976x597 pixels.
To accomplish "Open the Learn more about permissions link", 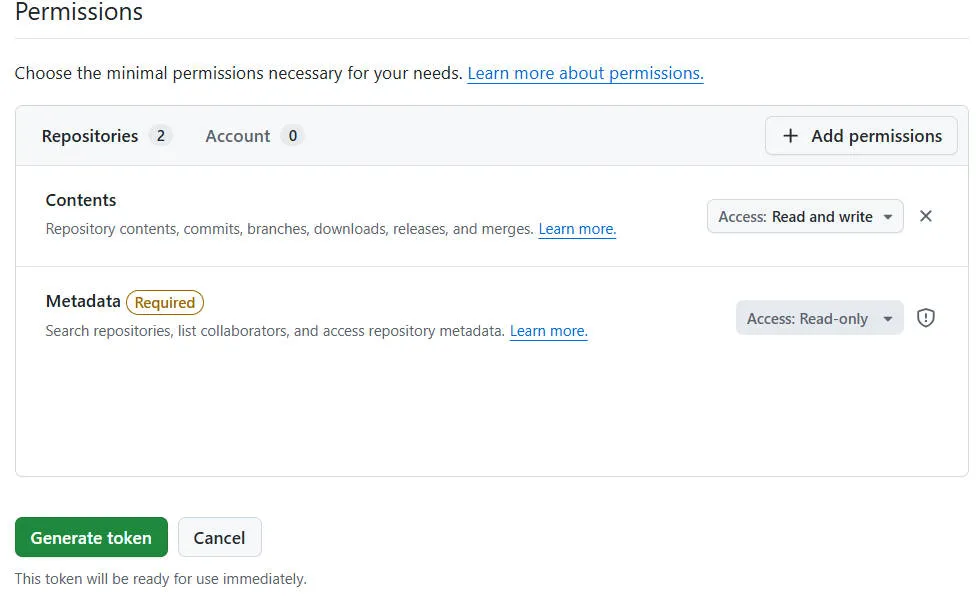I will coord(585,73).
